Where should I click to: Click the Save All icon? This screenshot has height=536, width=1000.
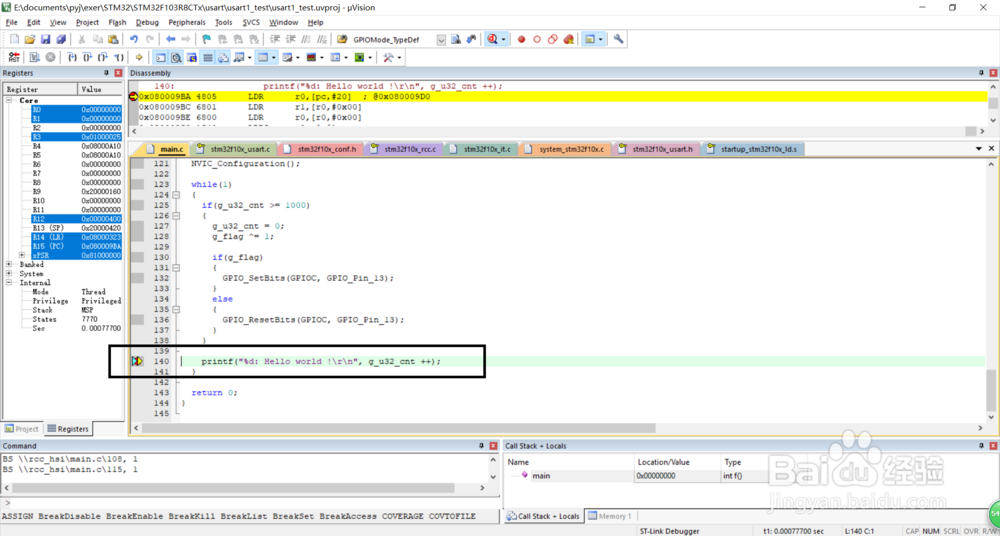pos(61,40)
